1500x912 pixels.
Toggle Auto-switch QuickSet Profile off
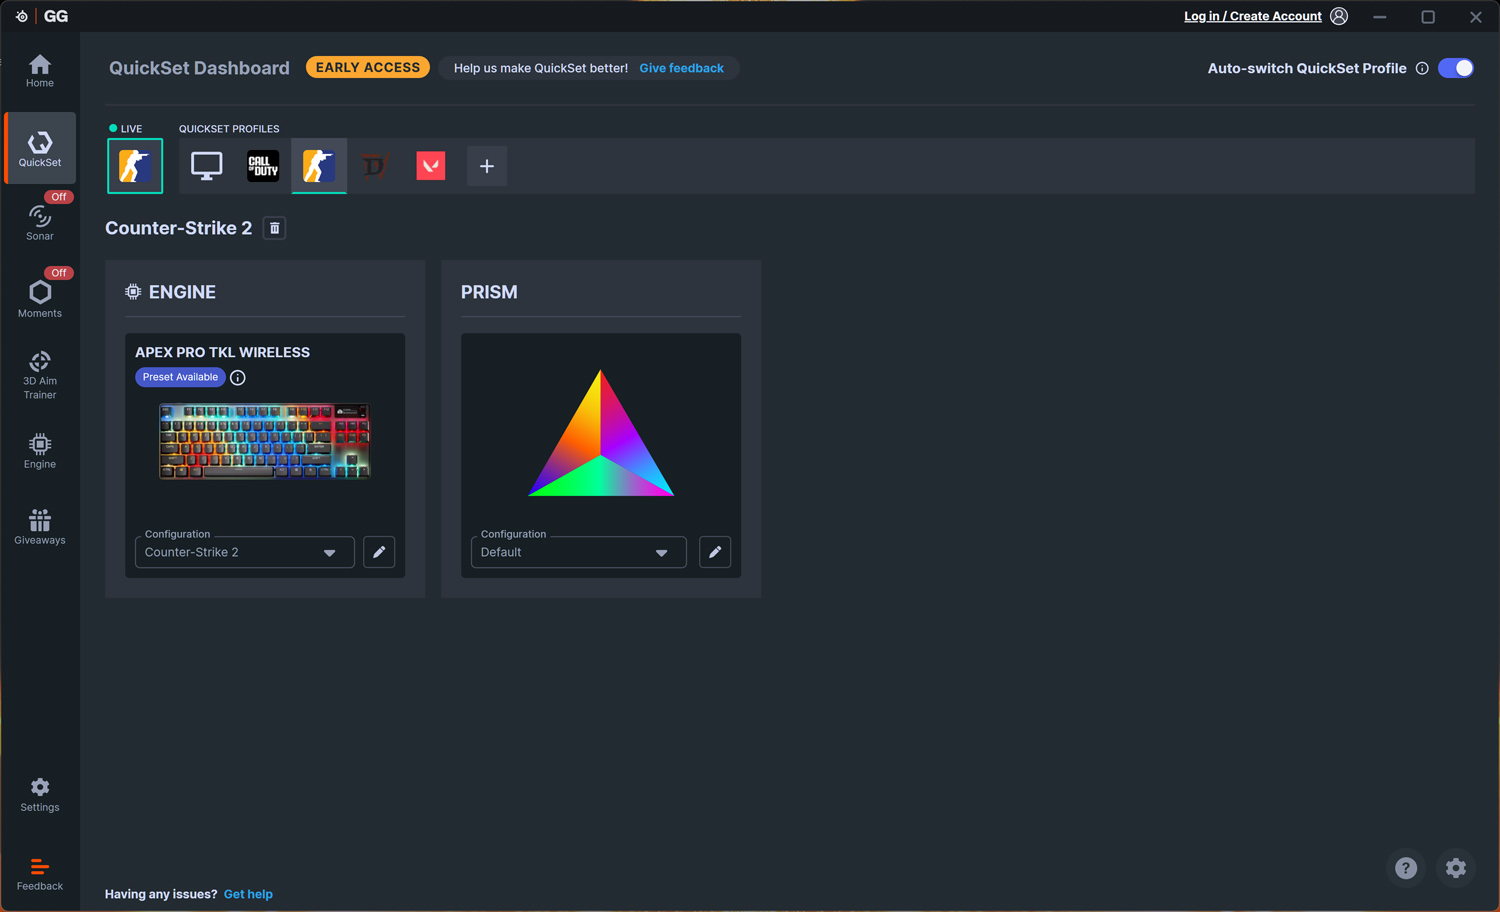(1456, 68)
